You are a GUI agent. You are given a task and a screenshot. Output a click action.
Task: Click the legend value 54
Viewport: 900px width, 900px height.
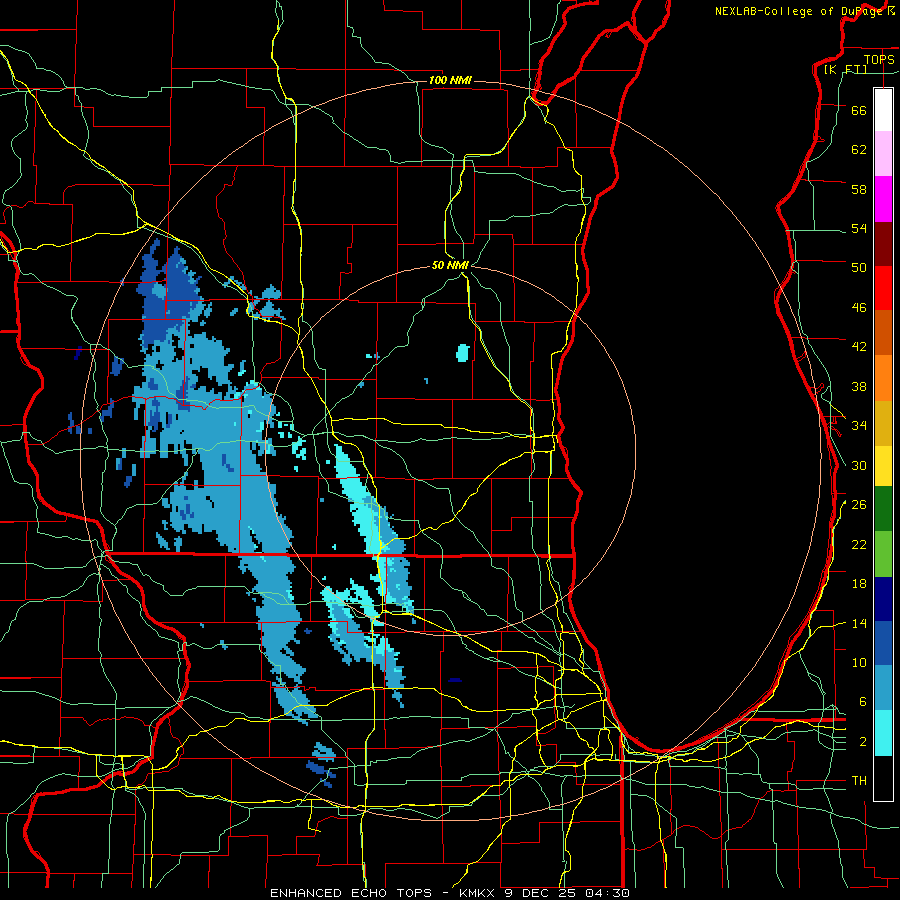coord(859,228)
